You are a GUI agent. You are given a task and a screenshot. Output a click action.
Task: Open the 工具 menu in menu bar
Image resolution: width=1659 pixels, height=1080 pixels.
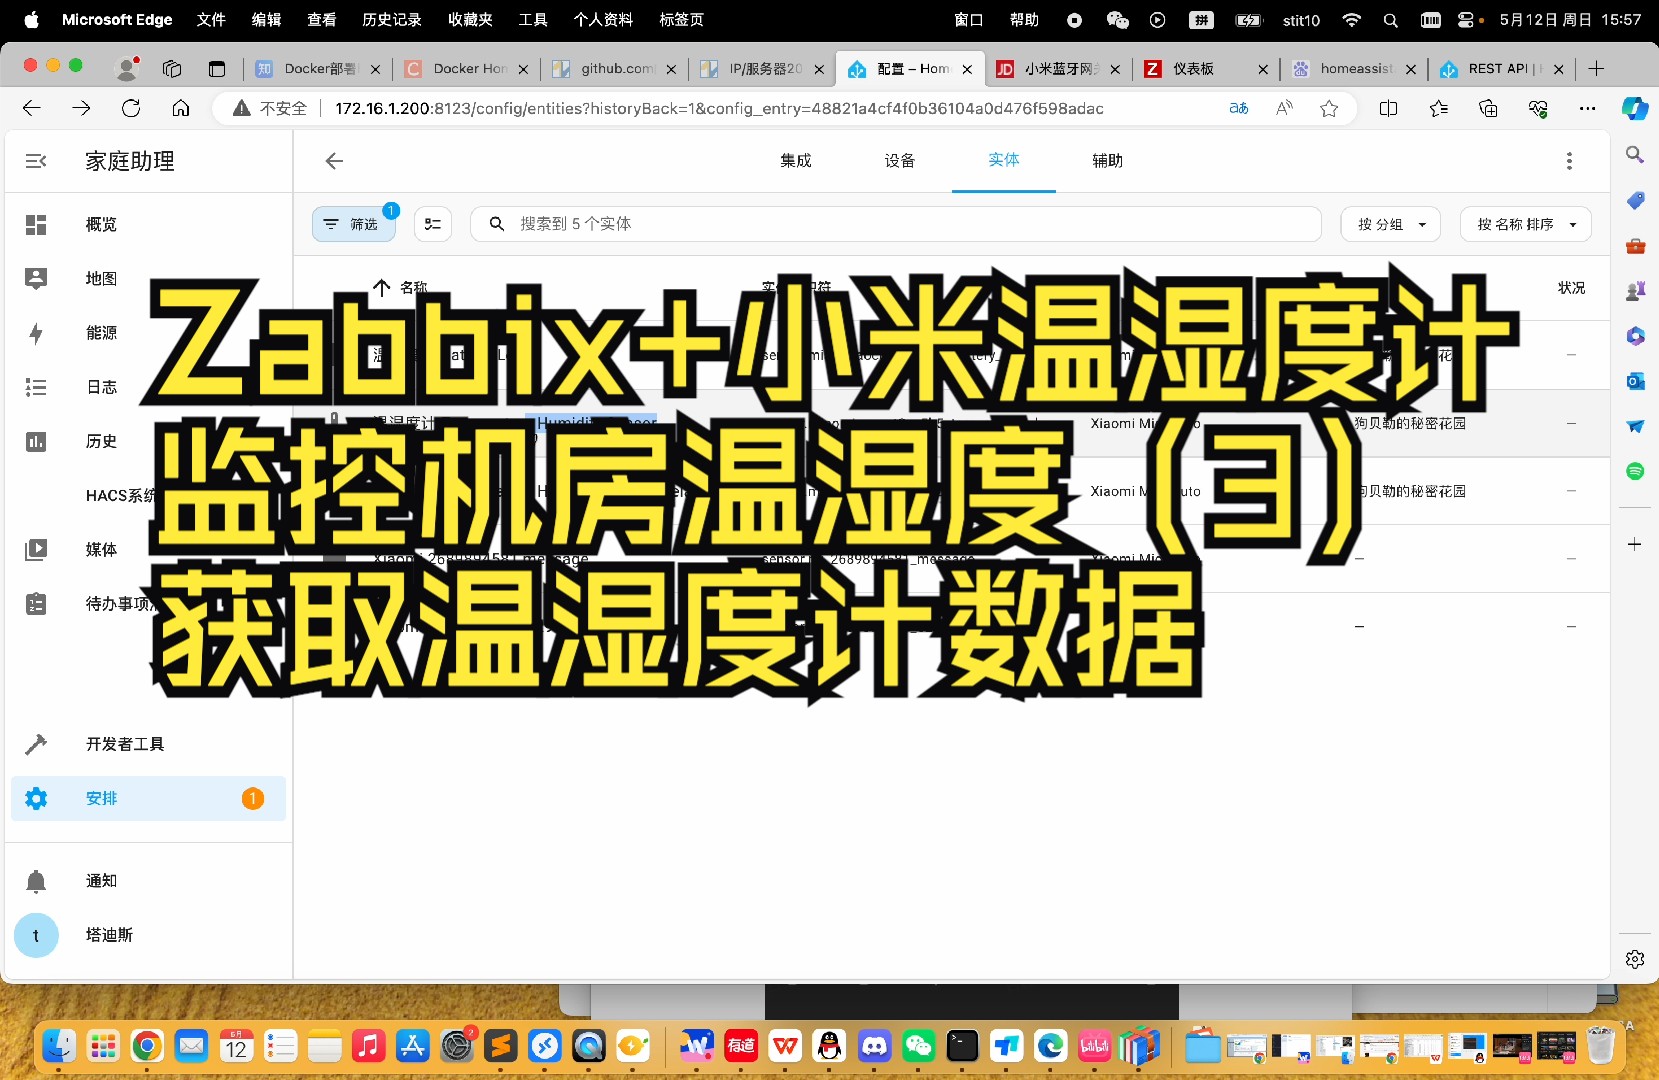point(533,20)
